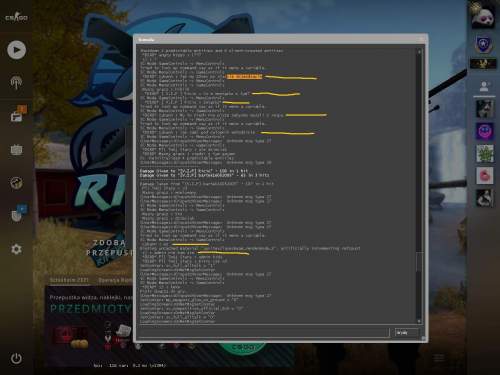Open the panda player avatar profile
Screen dimensions: 500x375
(483, 16)
